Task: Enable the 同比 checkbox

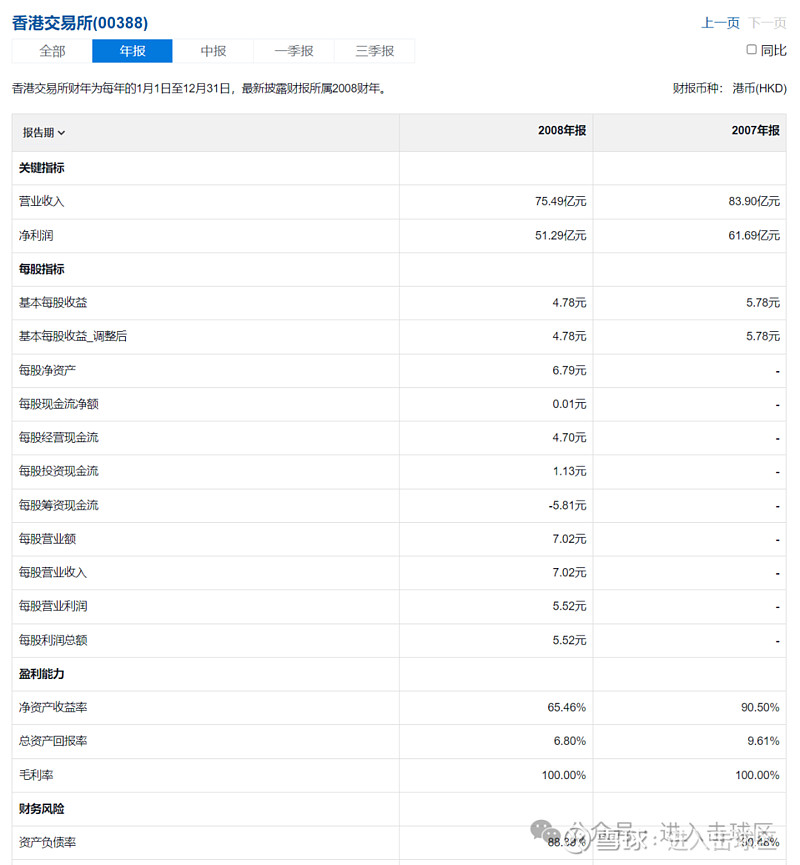Action: 751,50
